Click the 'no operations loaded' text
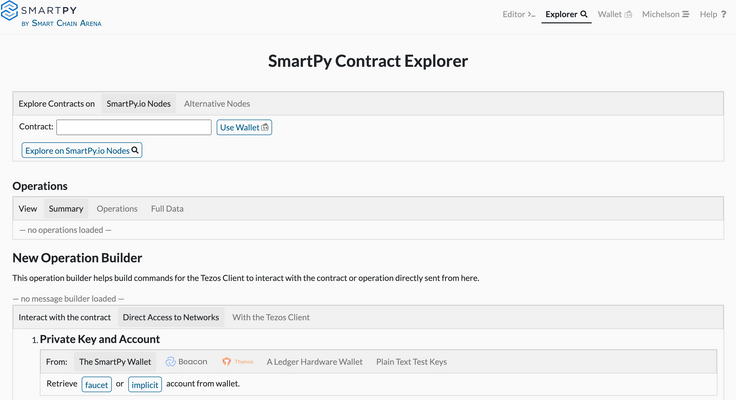Screen dimensions: 736x400 pyautogui.click(x=65, y=230)
